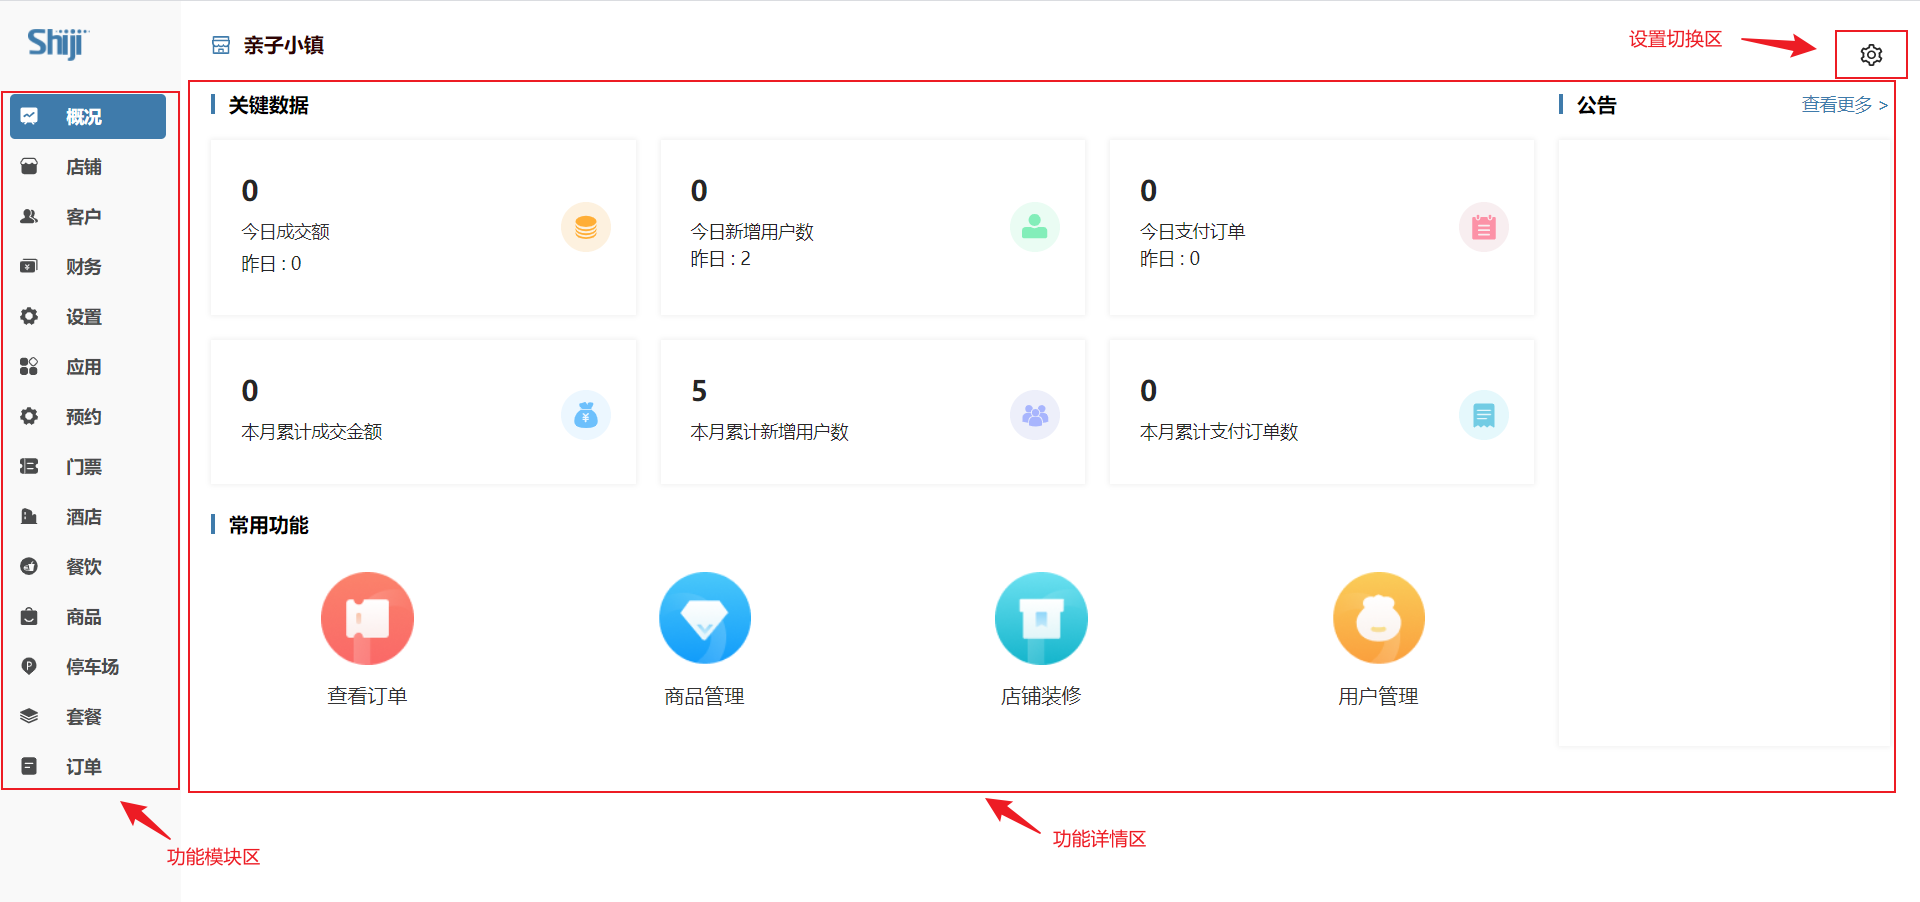Click the 商品 bag icon in sidebar

point(29,616)
